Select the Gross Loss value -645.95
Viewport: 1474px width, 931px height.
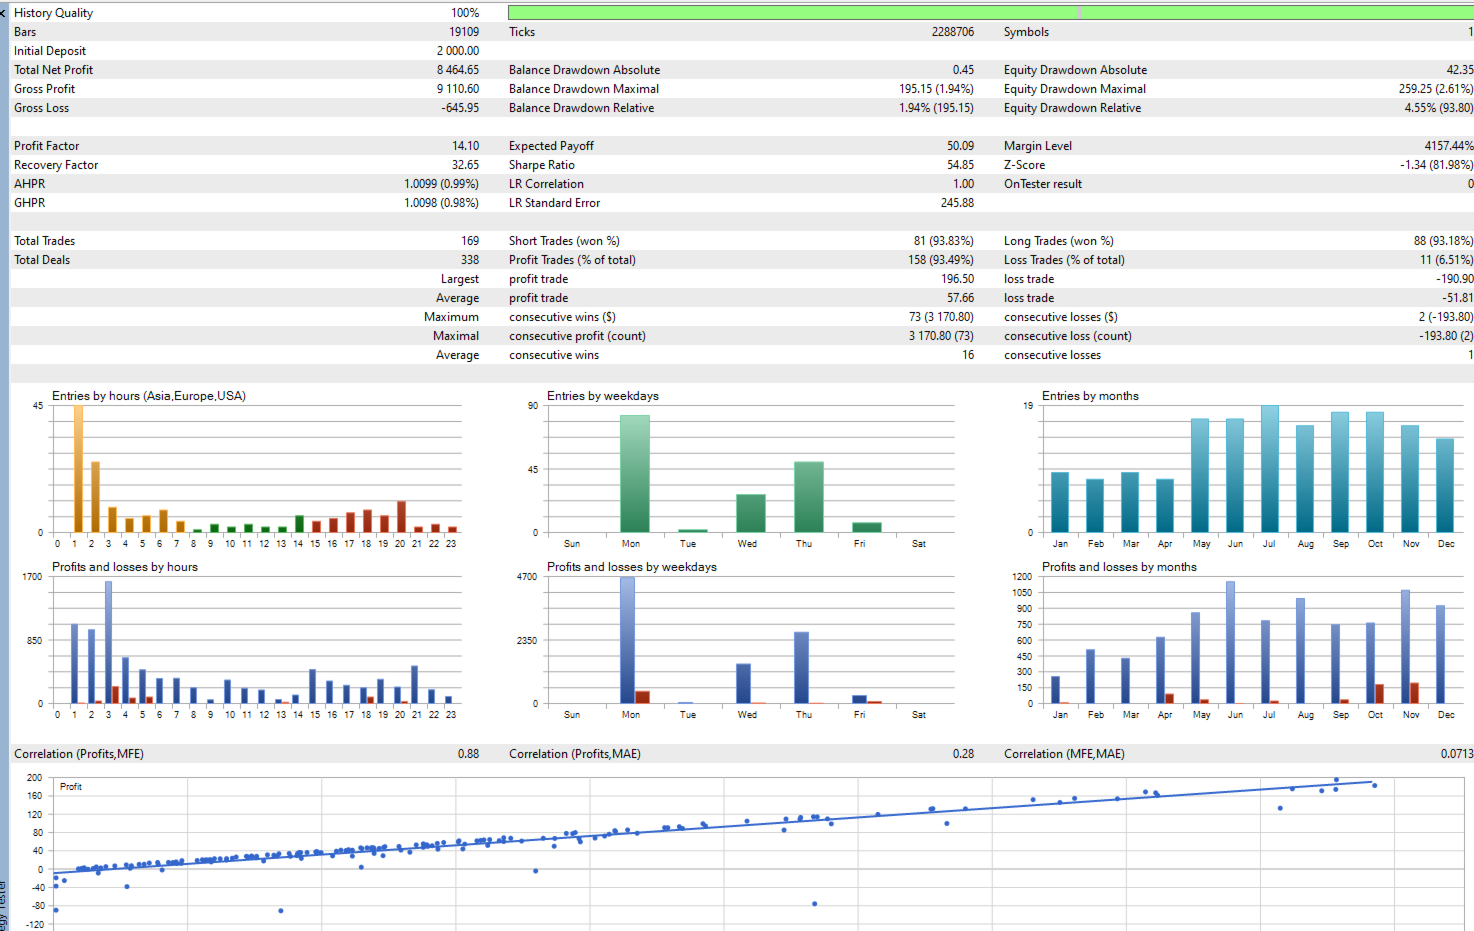(x=460, y=108)
